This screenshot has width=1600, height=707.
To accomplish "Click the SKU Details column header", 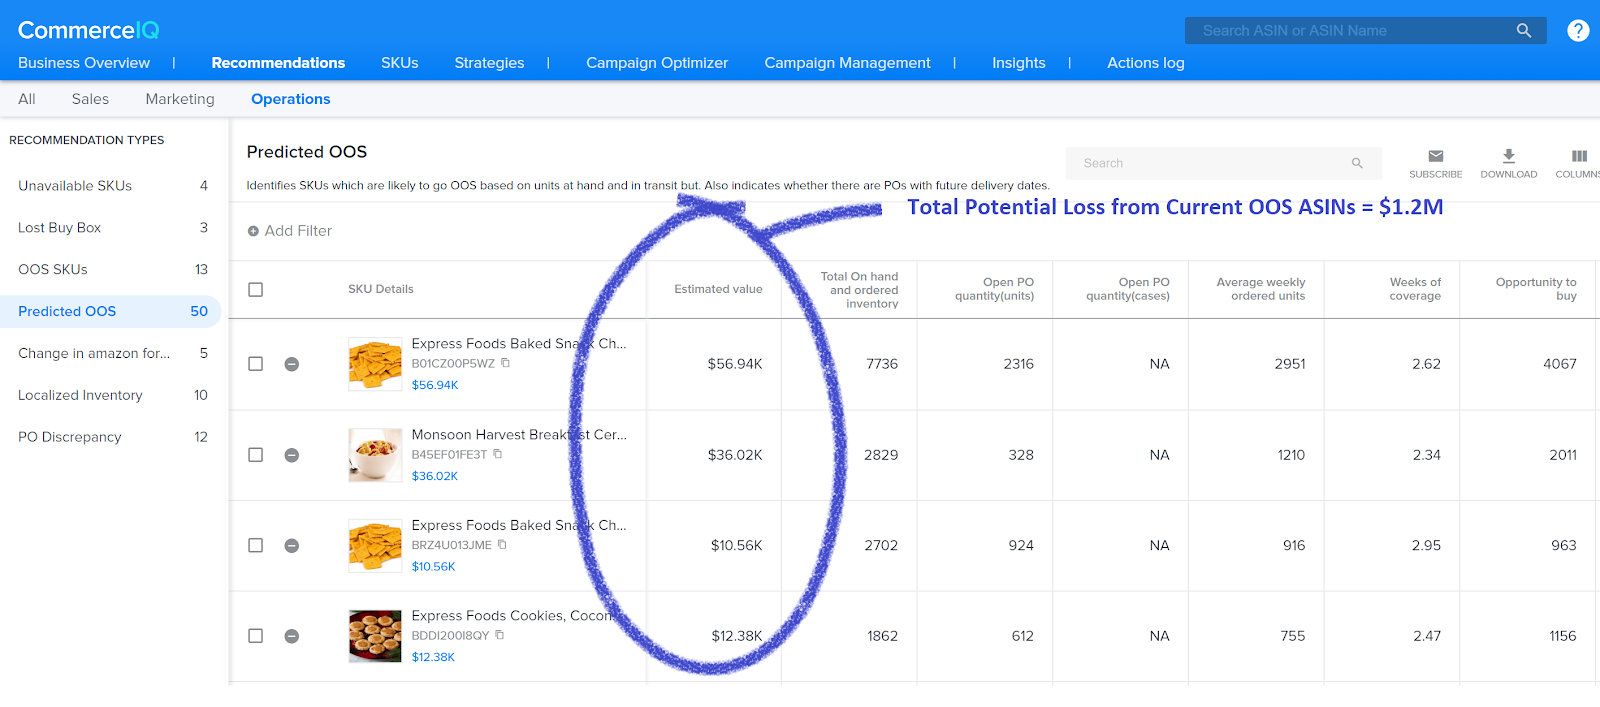I will pos(381,290).
